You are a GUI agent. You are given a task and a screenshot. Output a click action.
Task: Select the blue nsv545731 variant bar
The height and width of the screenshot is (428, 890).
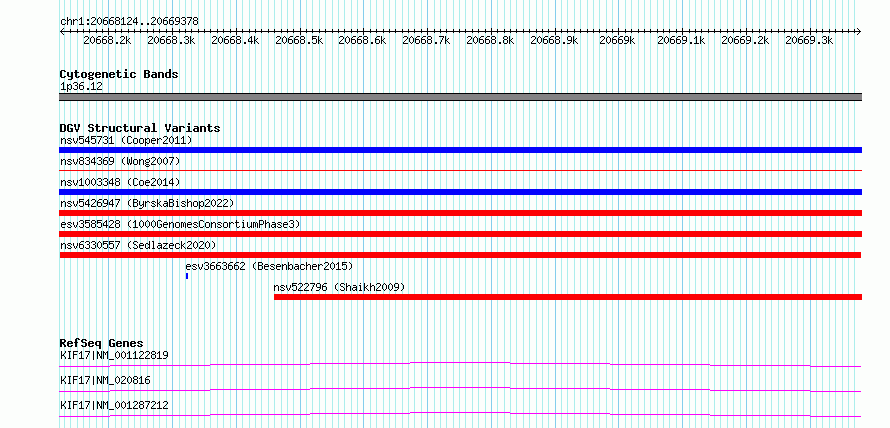(x=460, y=150)
